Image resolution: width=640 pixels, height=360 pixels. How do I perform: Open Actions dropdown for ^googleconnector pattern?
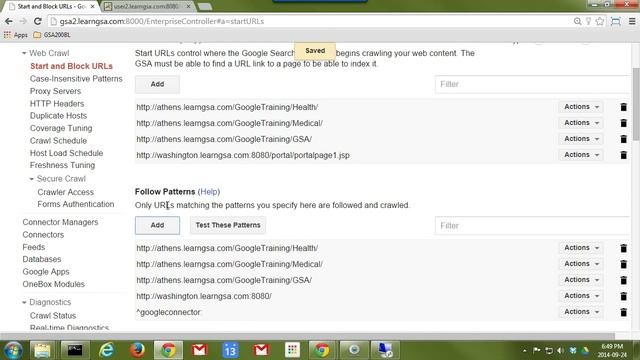tap(581, 312)
